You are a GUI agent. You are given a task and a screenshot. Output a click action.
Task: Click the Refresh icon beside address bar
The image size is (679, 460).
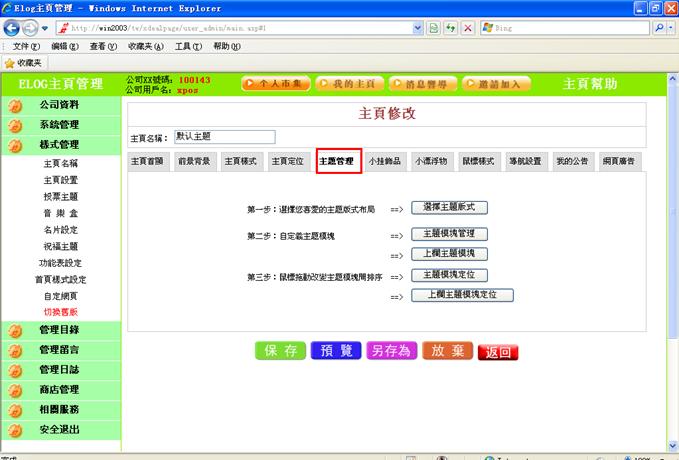[451, 29]
